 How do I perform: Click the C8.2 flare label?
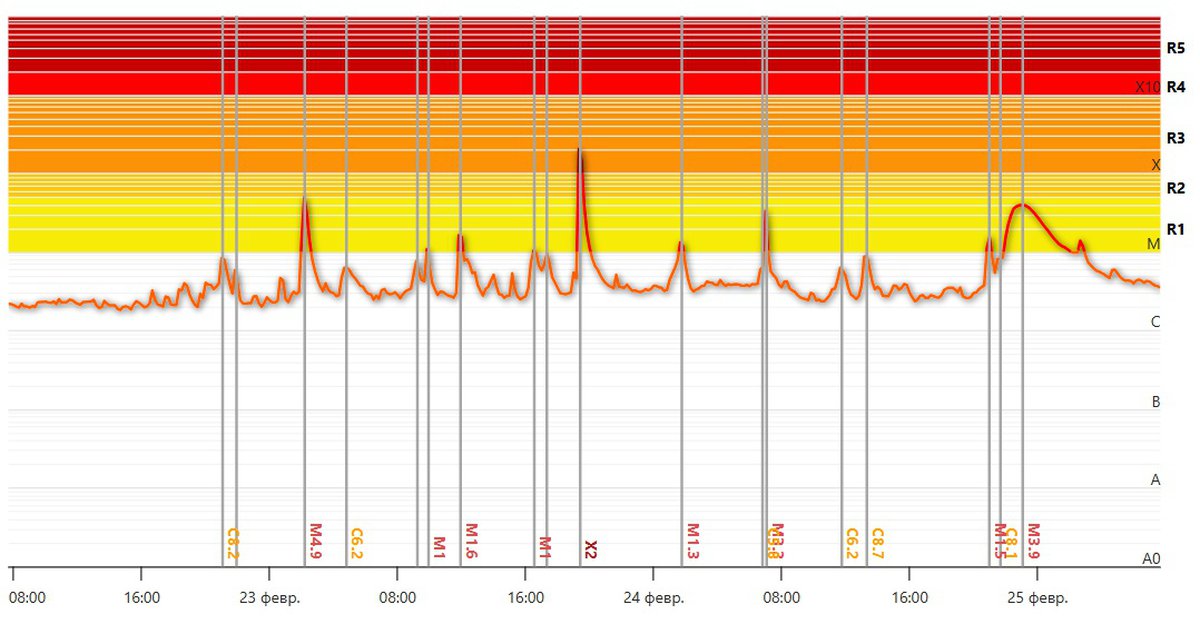233,543
